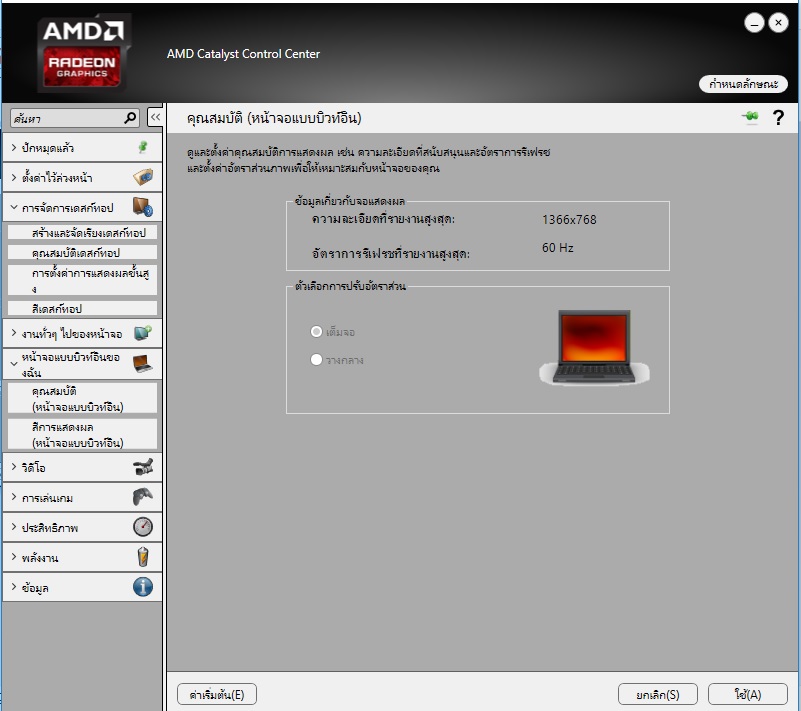The height and width of the screenshot is (711, 801).
Task: Expand the การเล่นเกม section
Action: 14,496
